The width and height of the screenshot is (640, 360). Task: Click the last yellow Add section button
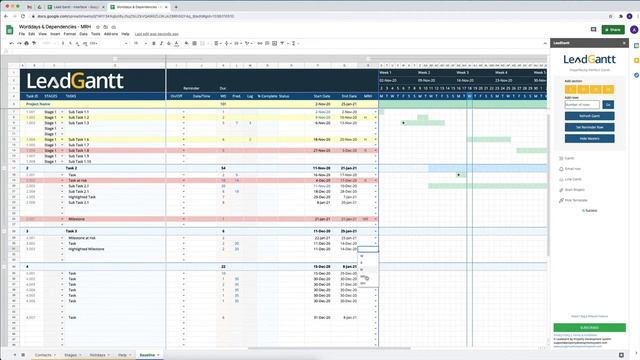[608, 89]
